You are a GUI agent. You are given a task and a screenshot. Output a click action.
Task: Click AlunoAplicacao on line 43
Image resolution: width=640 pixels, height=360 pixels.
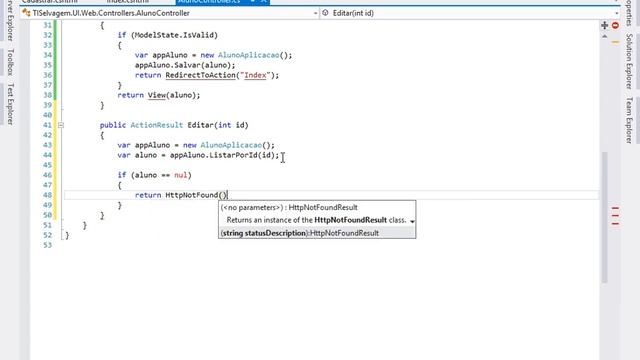pos(231,145)
